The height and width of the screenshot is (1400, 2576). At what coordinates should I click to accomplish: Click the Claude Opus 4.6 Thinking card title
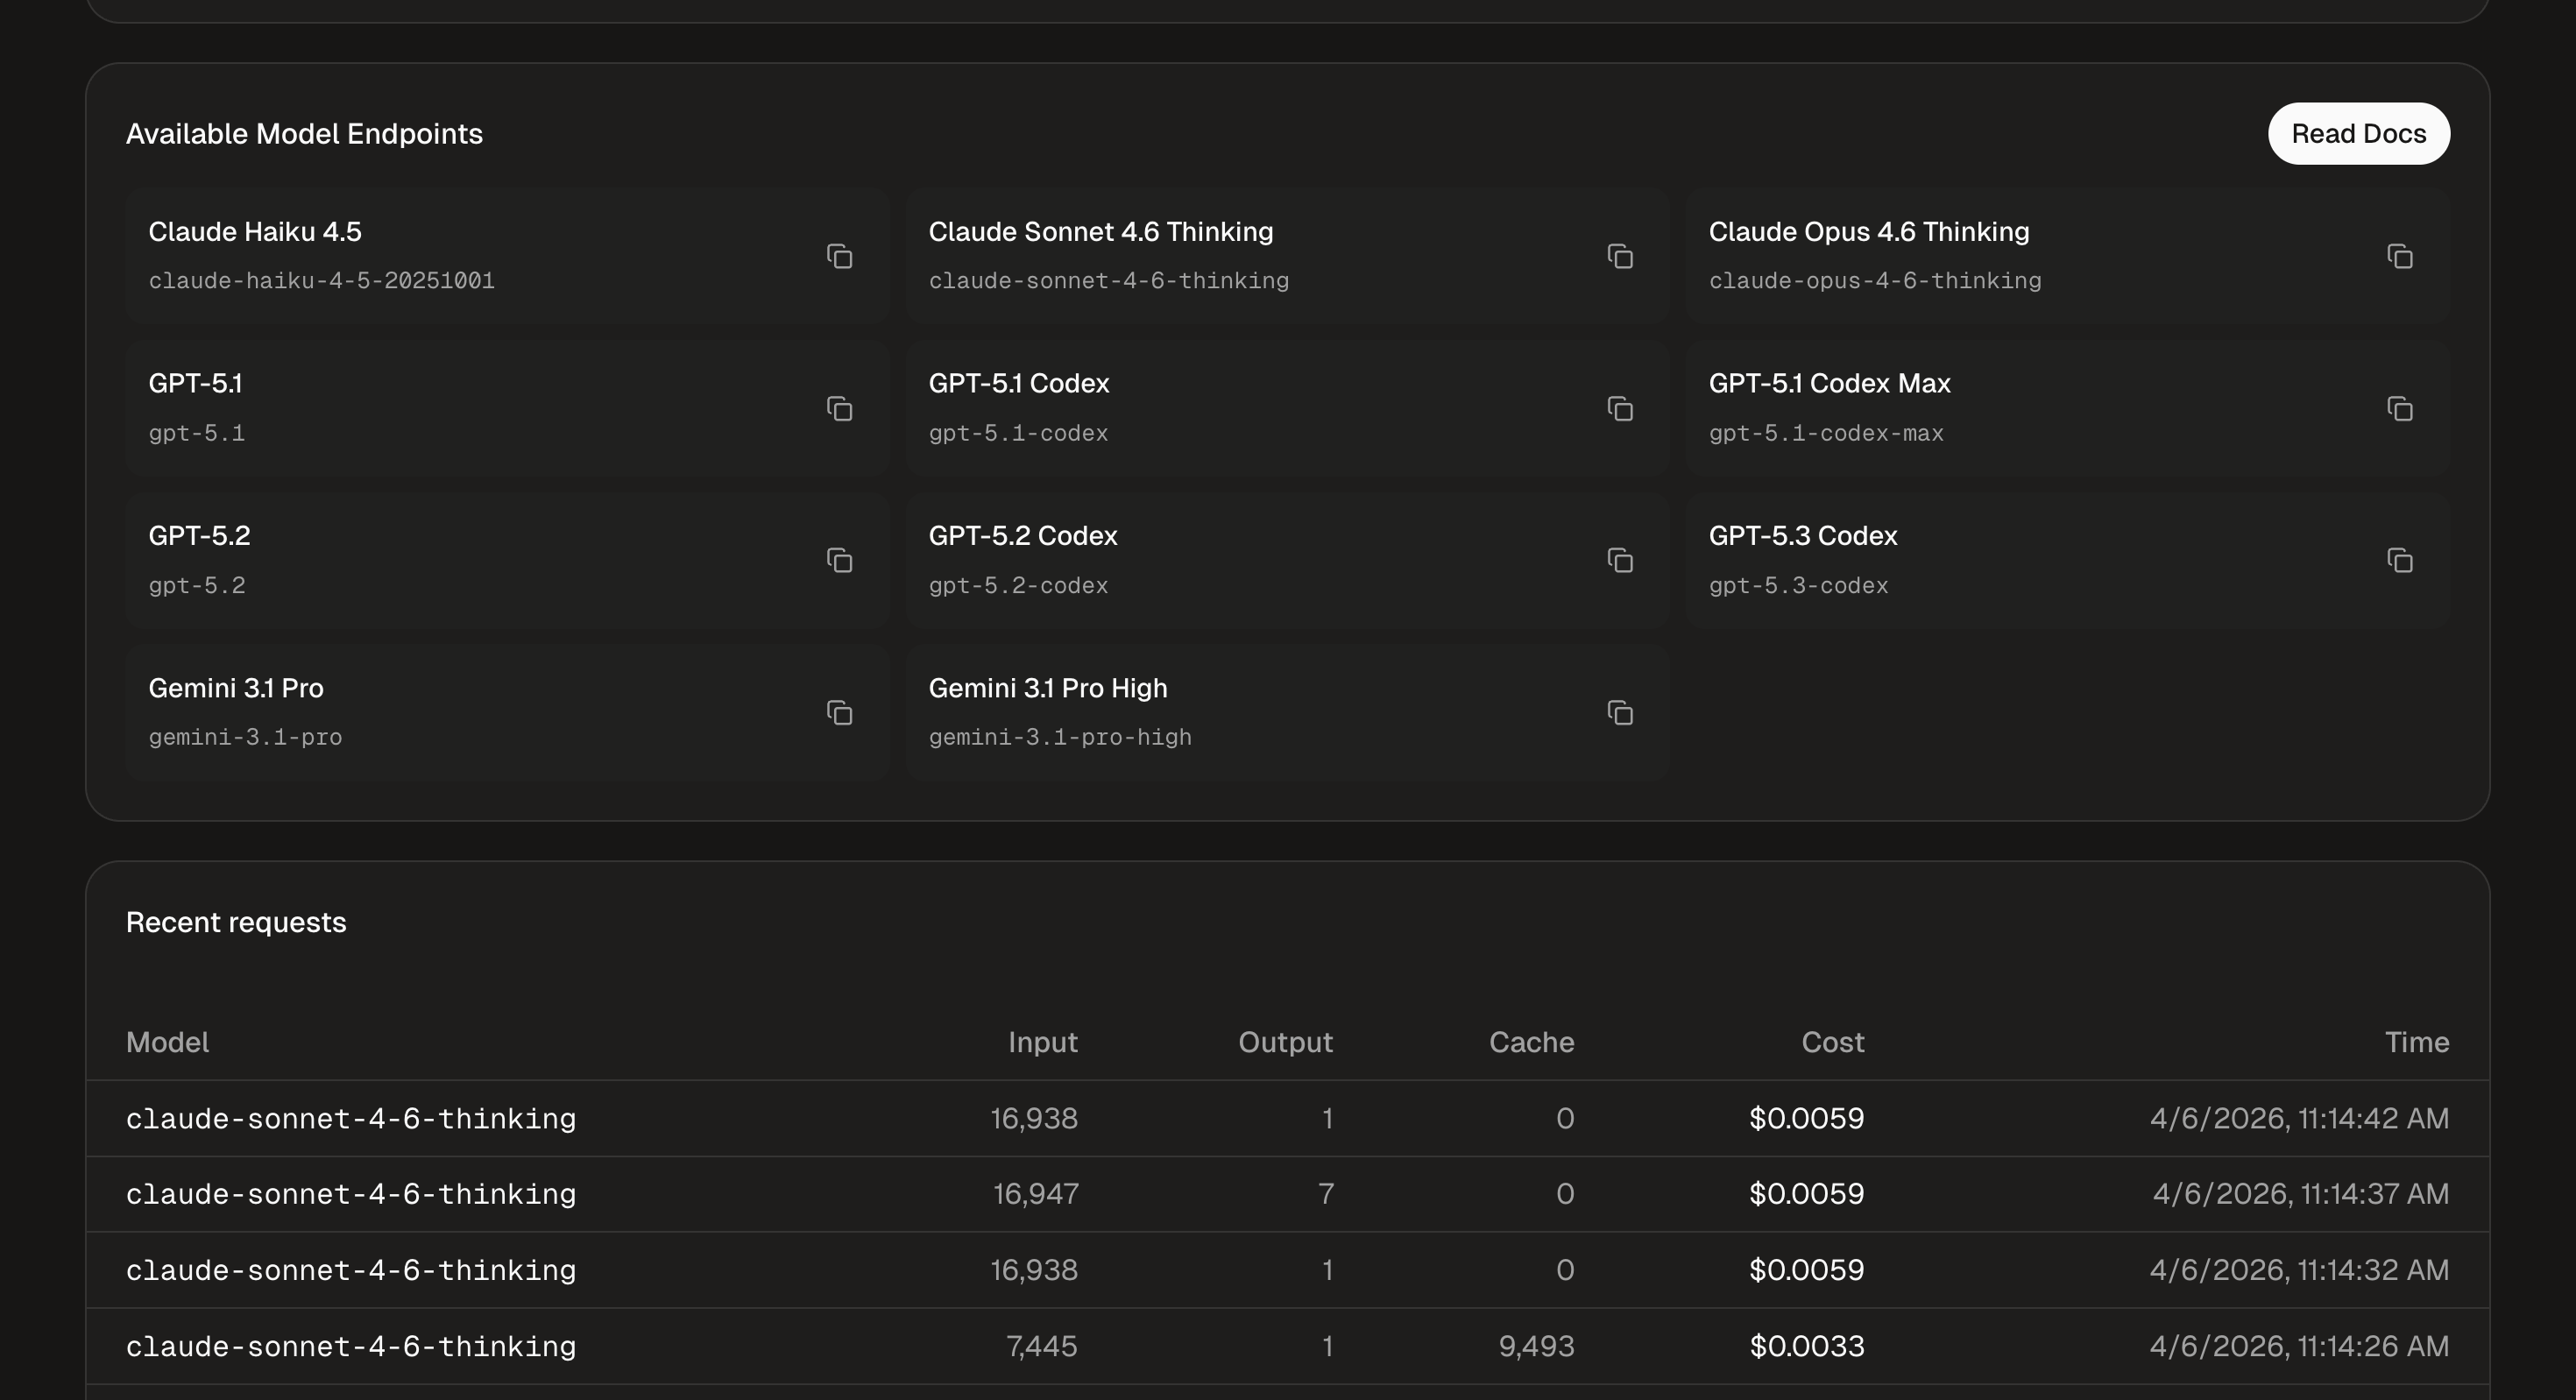coord(1868,232)
